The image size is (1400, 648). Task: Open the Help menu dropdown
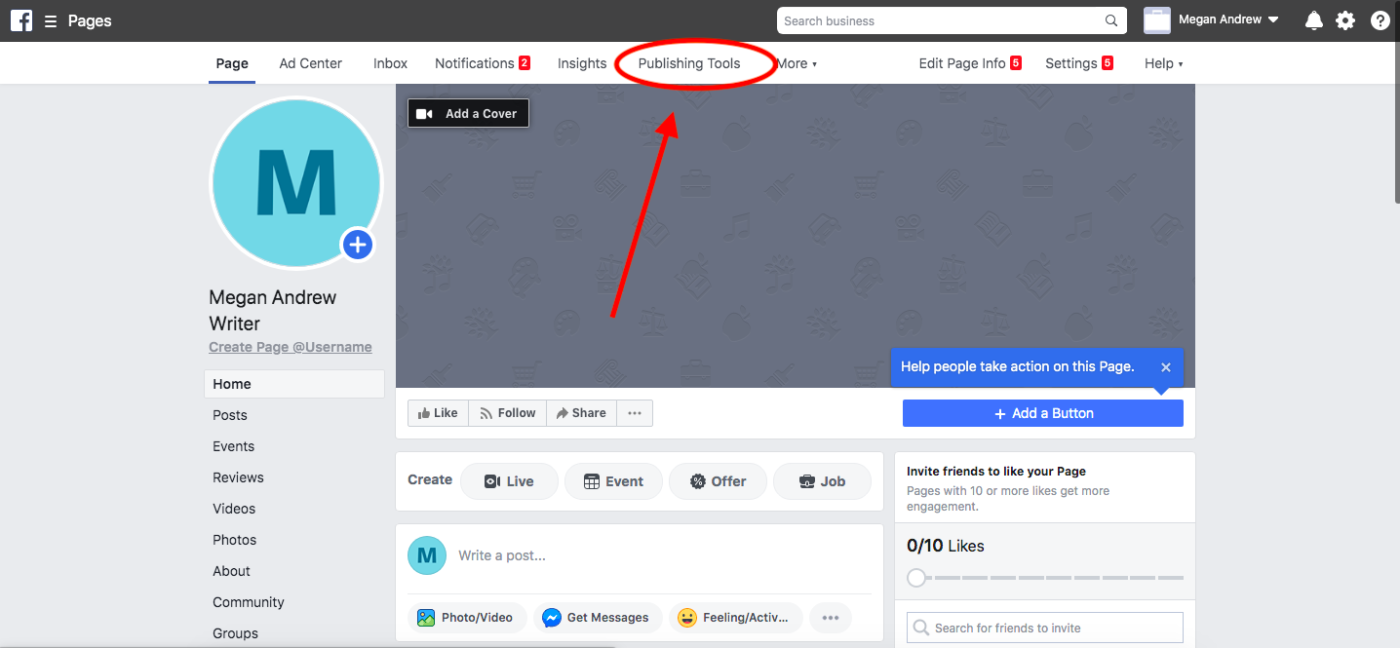coord(1163,63)
